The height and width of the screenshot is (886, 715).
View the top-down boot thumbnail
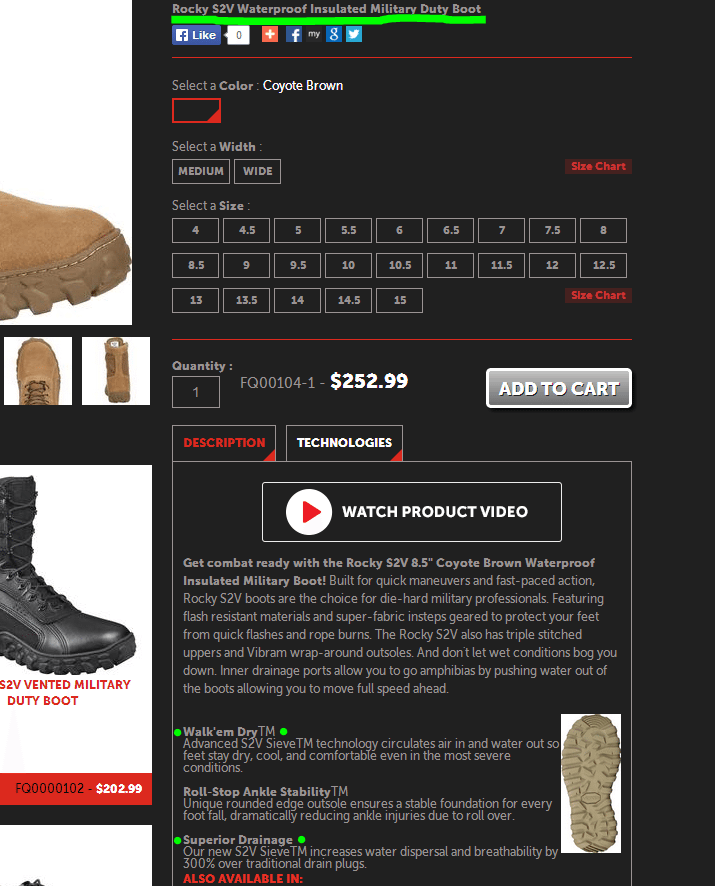coord(38,371)
